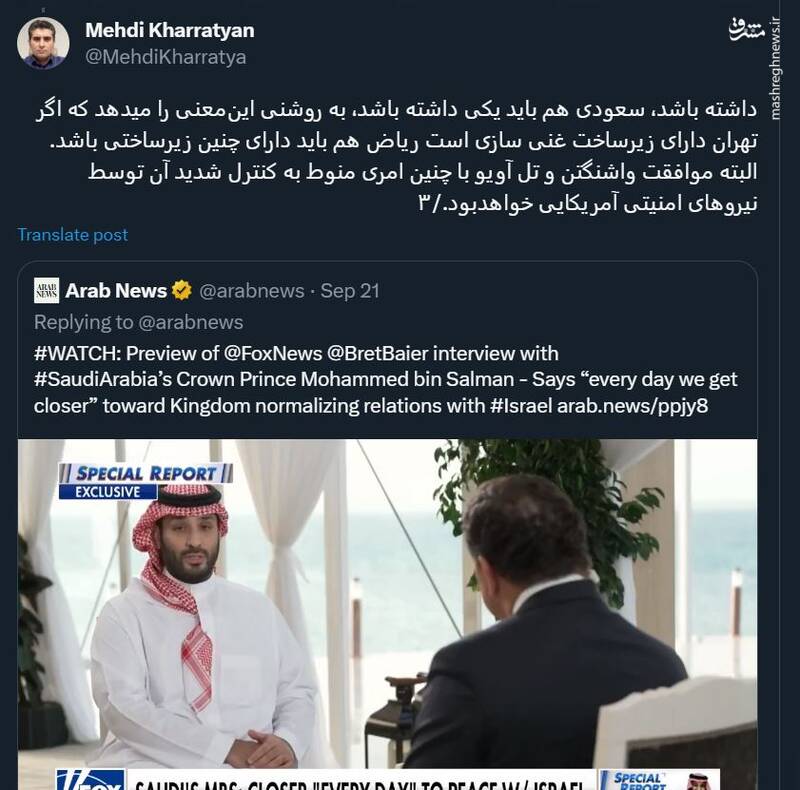
Task: Click the Arab News logo avatar
Action: click(x=45, y=291)
